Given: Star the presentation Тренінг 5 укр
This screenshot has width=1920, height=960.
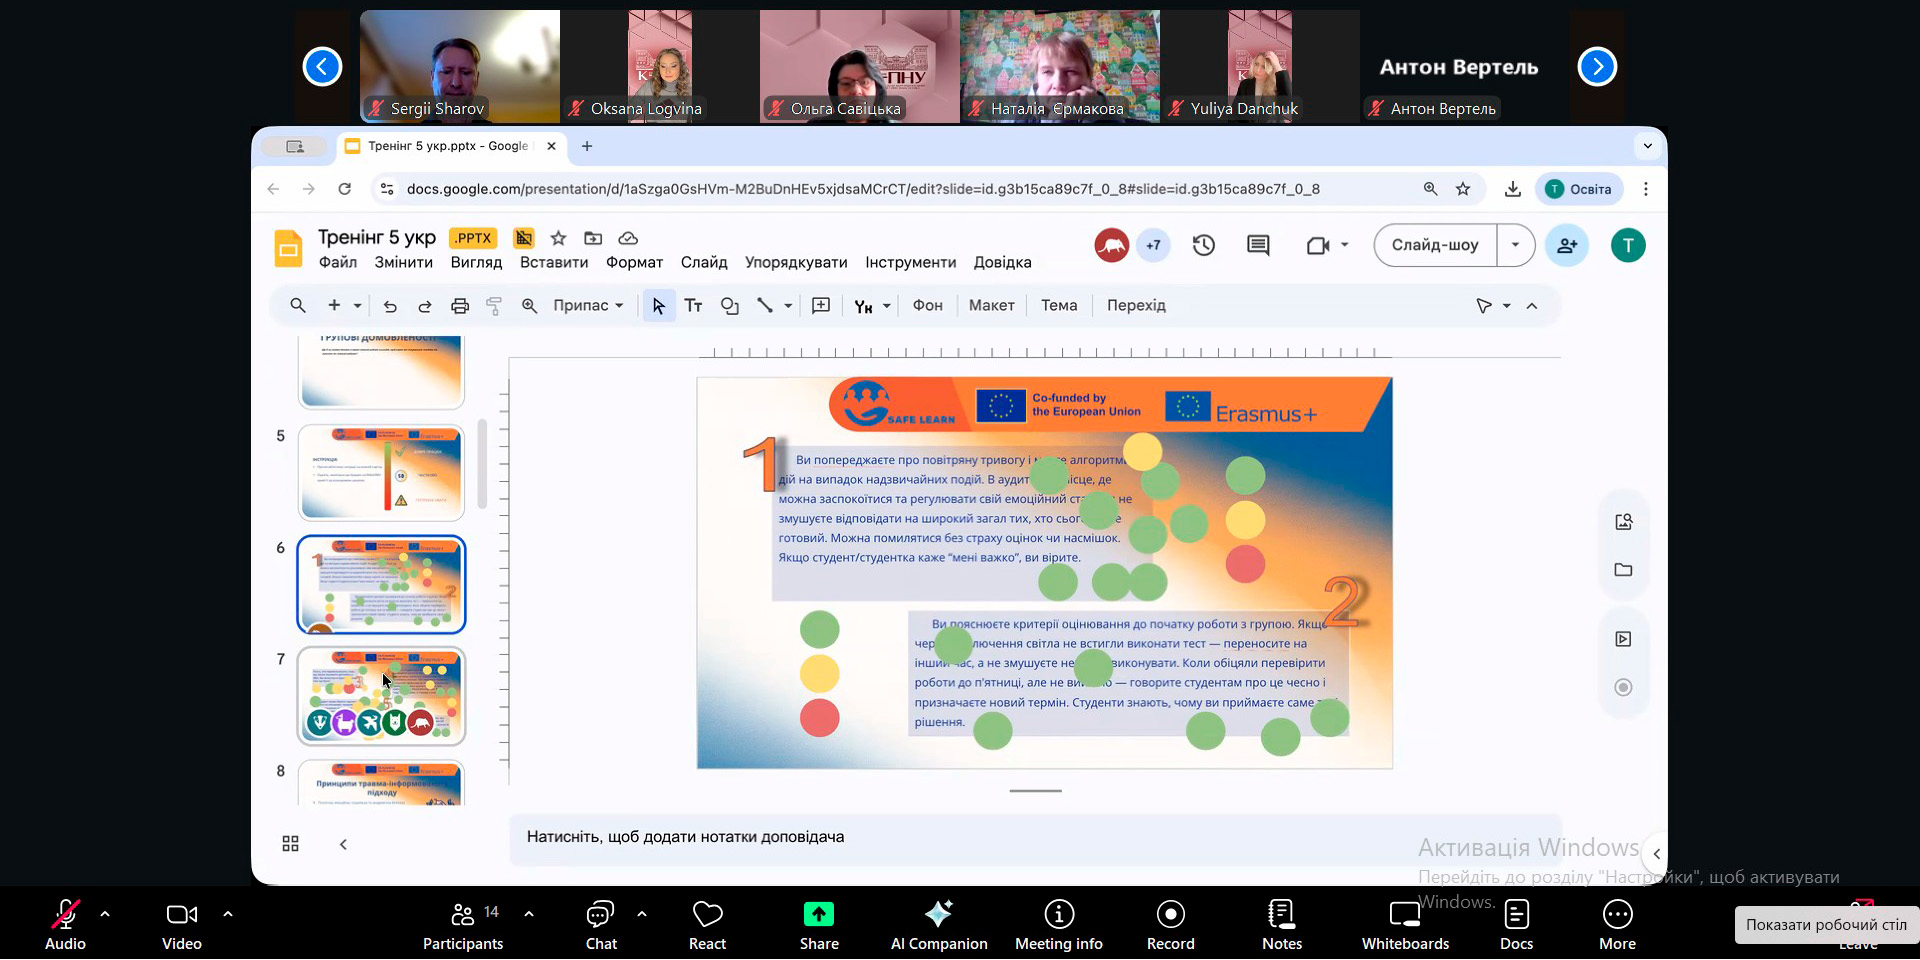Looking at the screenshot, I should click(558, 238).
